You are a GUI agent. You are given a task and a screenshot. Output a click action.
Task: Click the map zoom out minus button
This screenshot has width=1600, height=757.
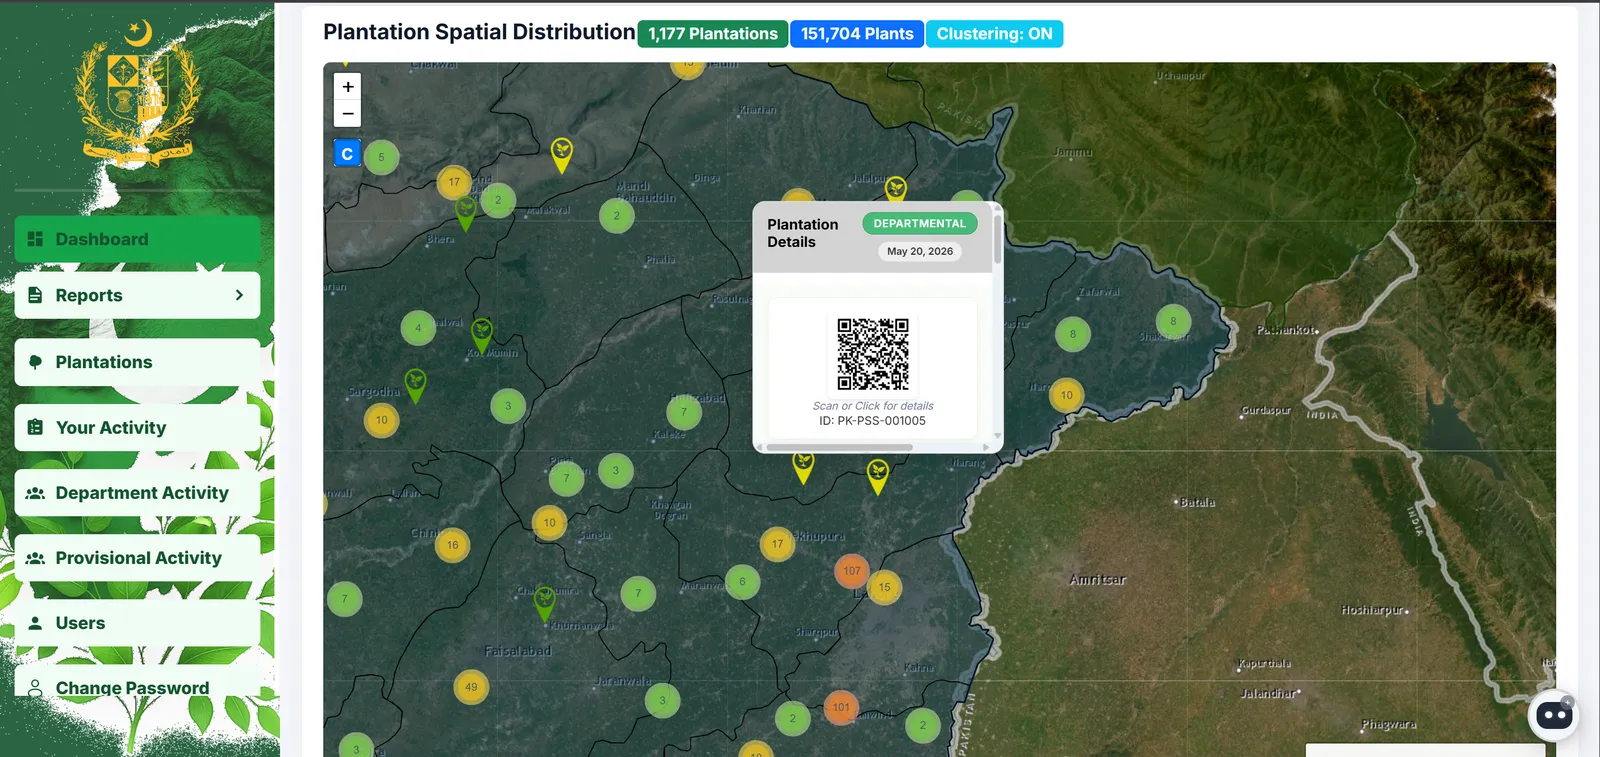[x=347, y=114]
